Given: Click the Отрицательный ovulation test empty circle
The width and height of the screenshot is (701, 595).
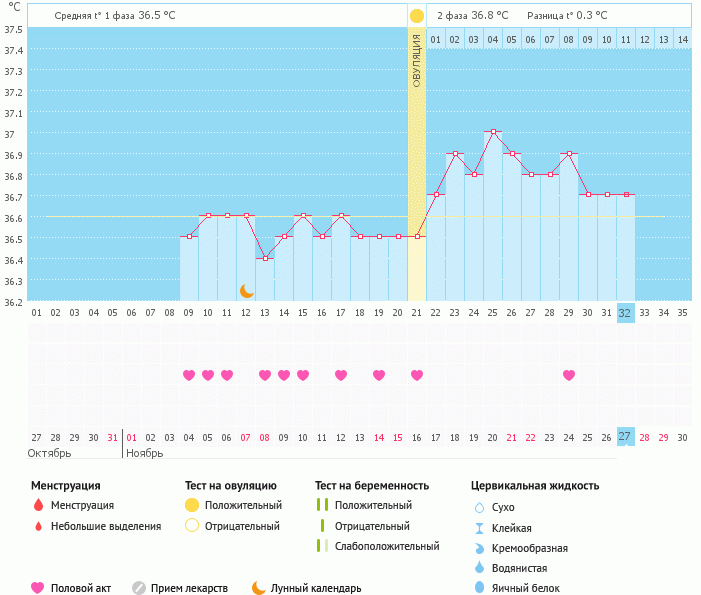Looking at the screenshot, I should coord(192,526).
